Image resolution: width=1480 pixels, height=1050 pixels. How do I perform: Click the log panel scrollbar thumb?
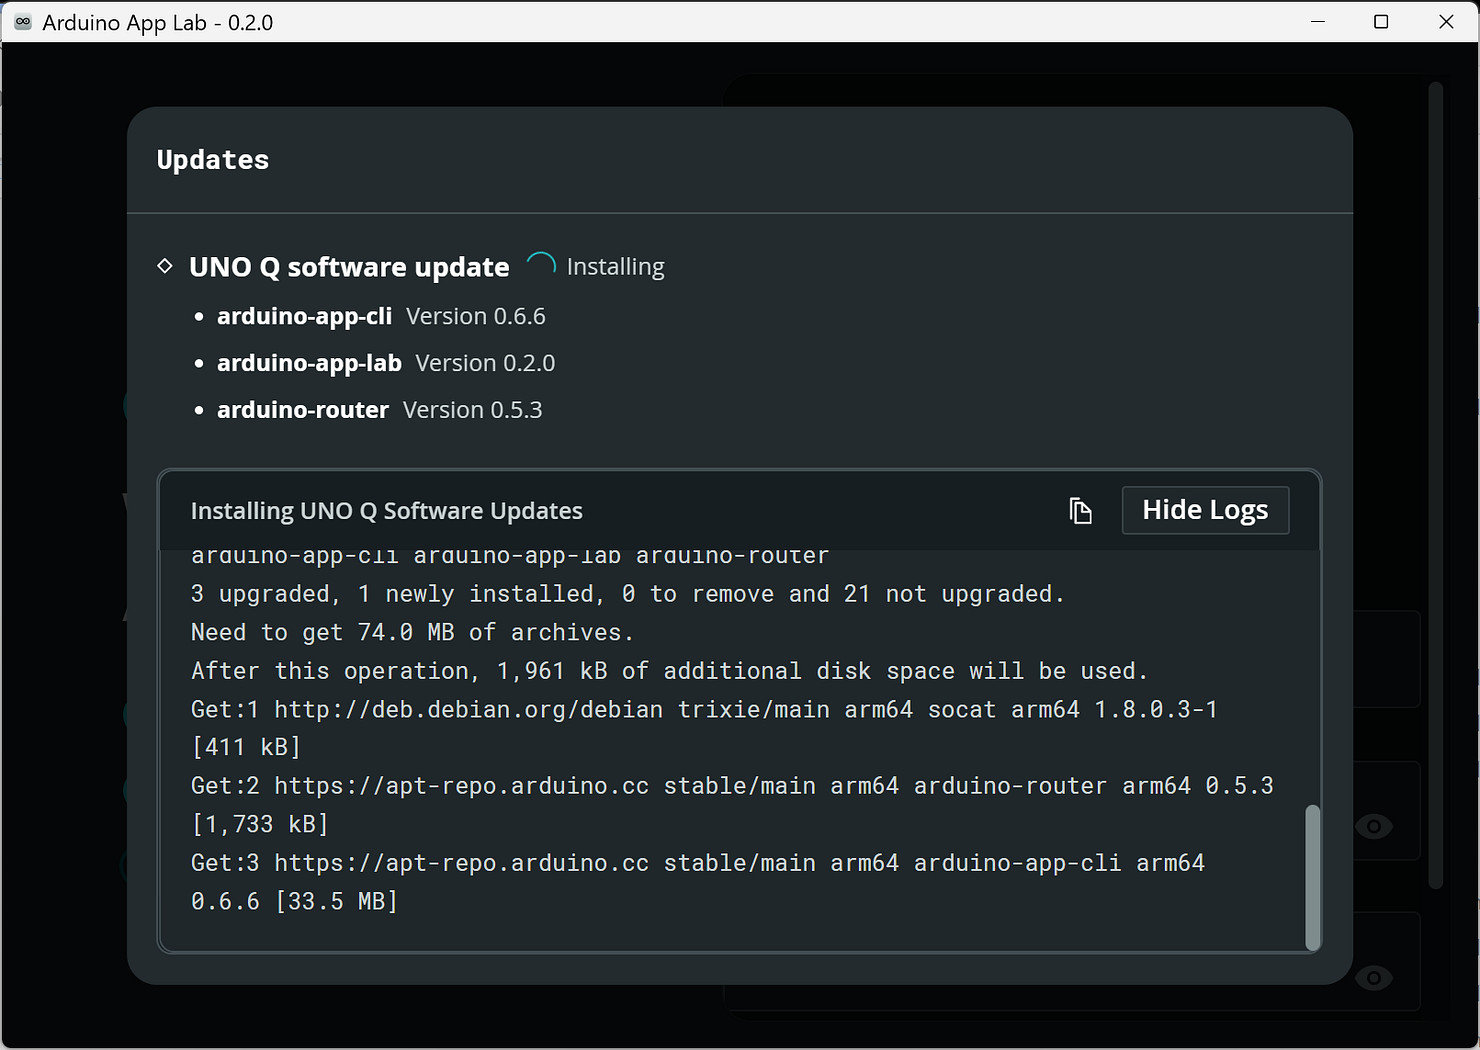tap(1312, 876)
